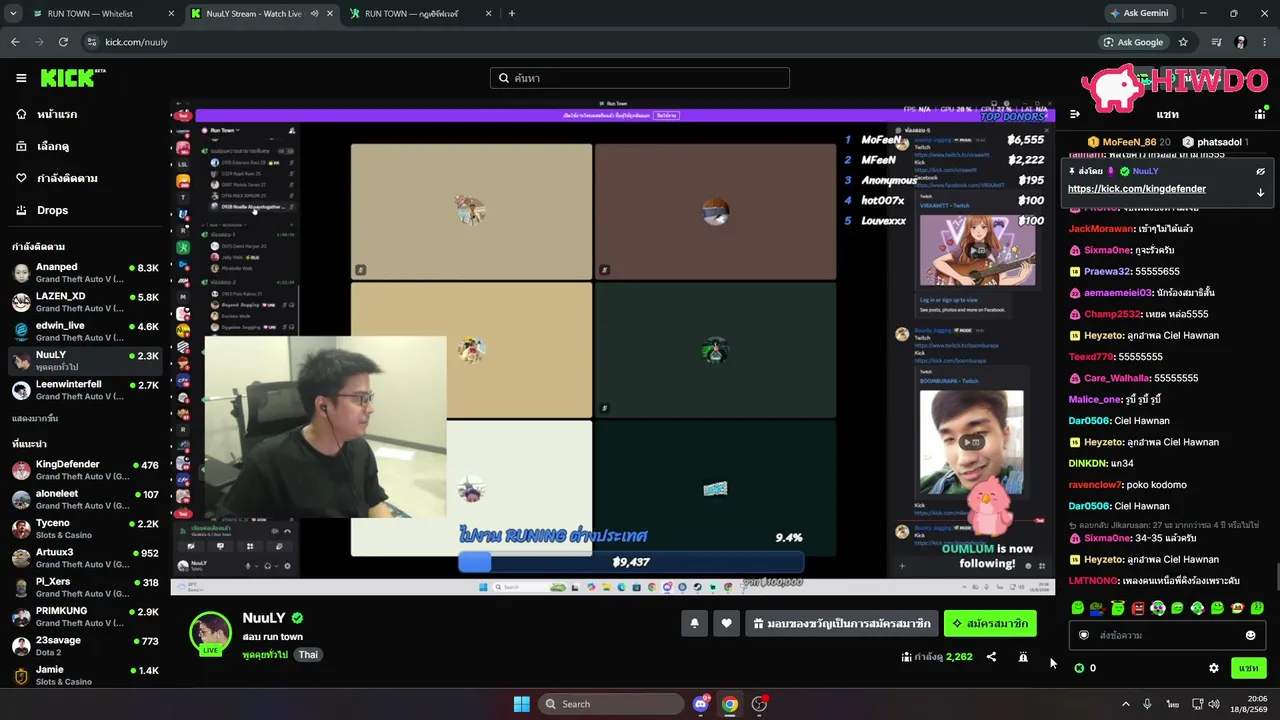Open a new browser tab
The image size is (1280, 720).
click(x=512, y=14)
